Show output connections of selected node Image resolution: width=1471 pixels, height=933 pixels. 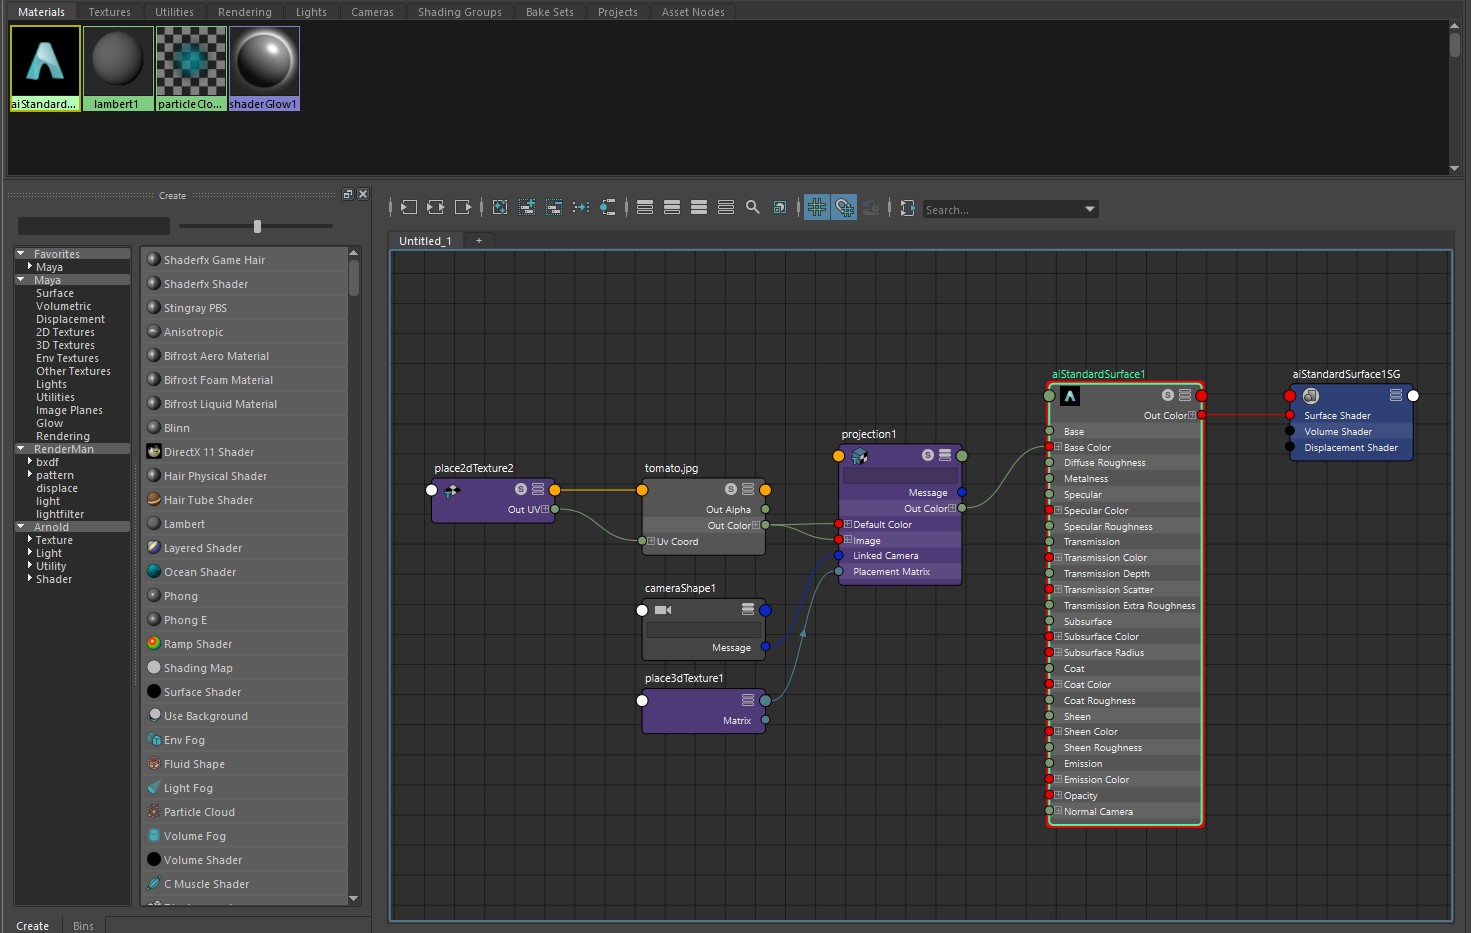(x=463, y=207)
